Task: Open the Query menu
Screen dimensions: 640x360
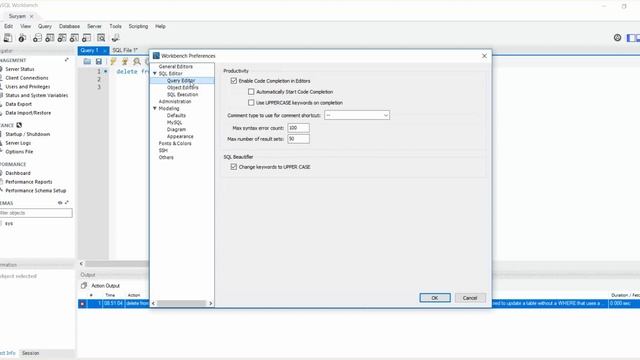Action: 45,26
